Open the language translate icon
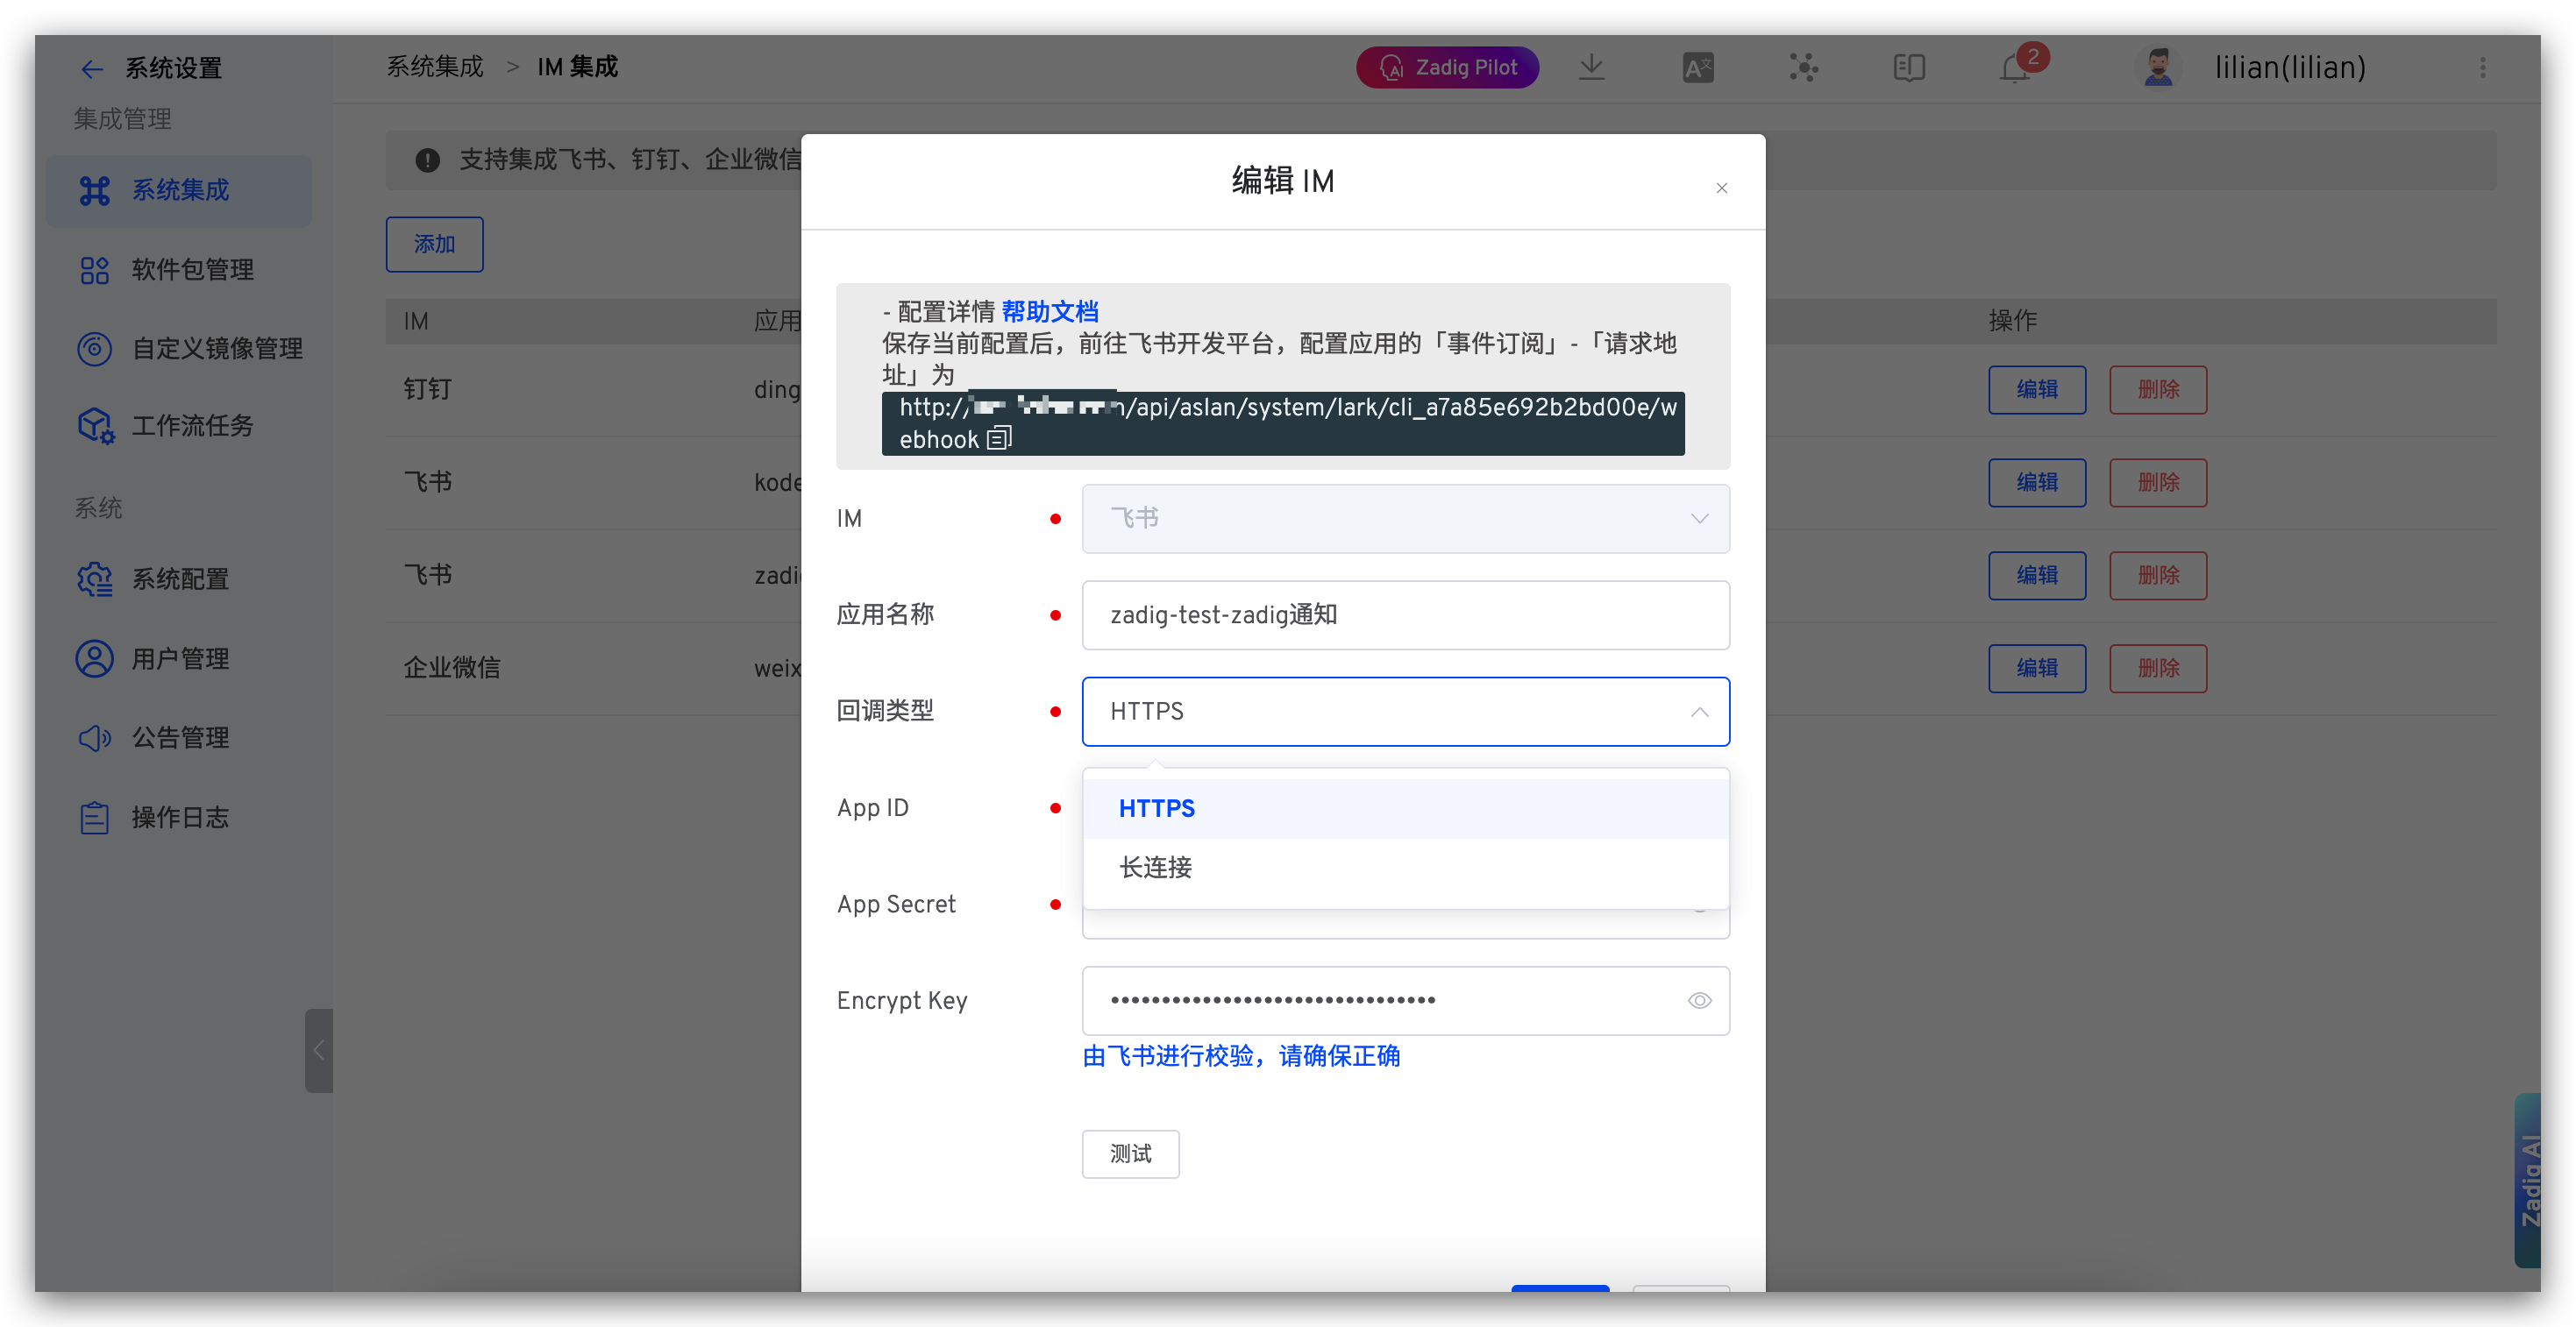The width and height of the screenshot is (2576, 1327). [1697, 67]
